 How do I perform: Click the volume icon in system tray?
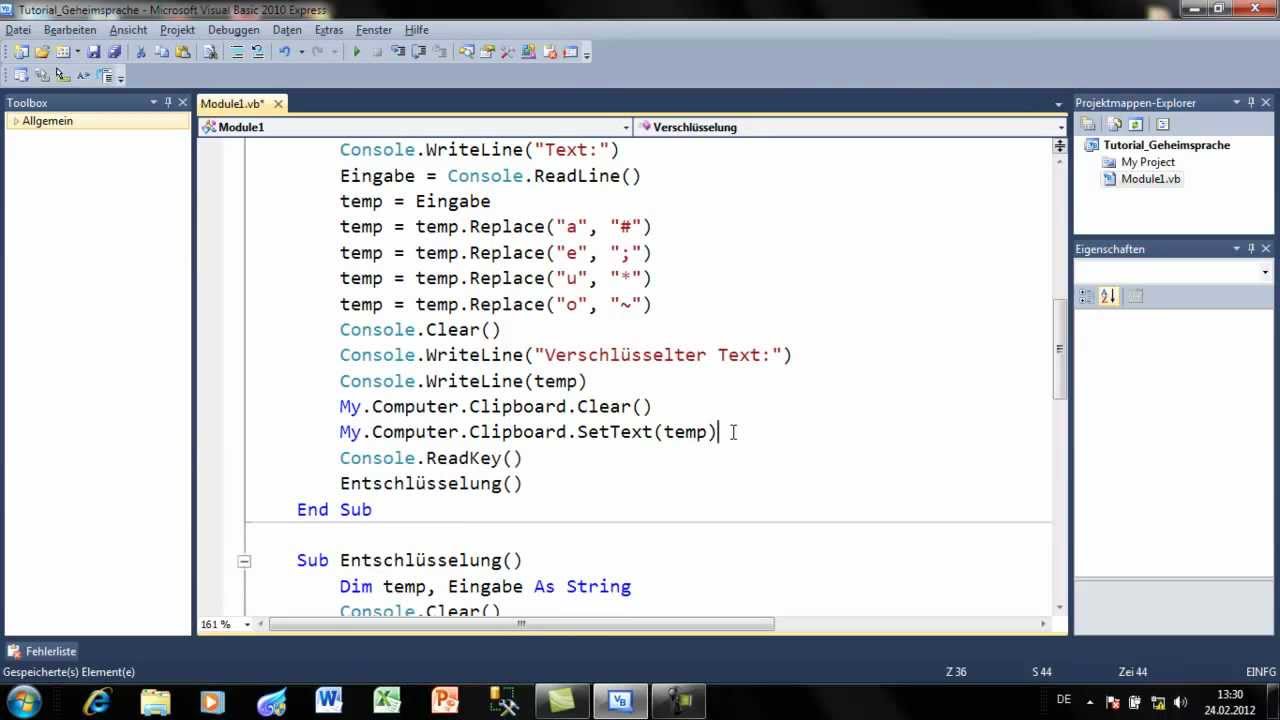pos(1180,702)
